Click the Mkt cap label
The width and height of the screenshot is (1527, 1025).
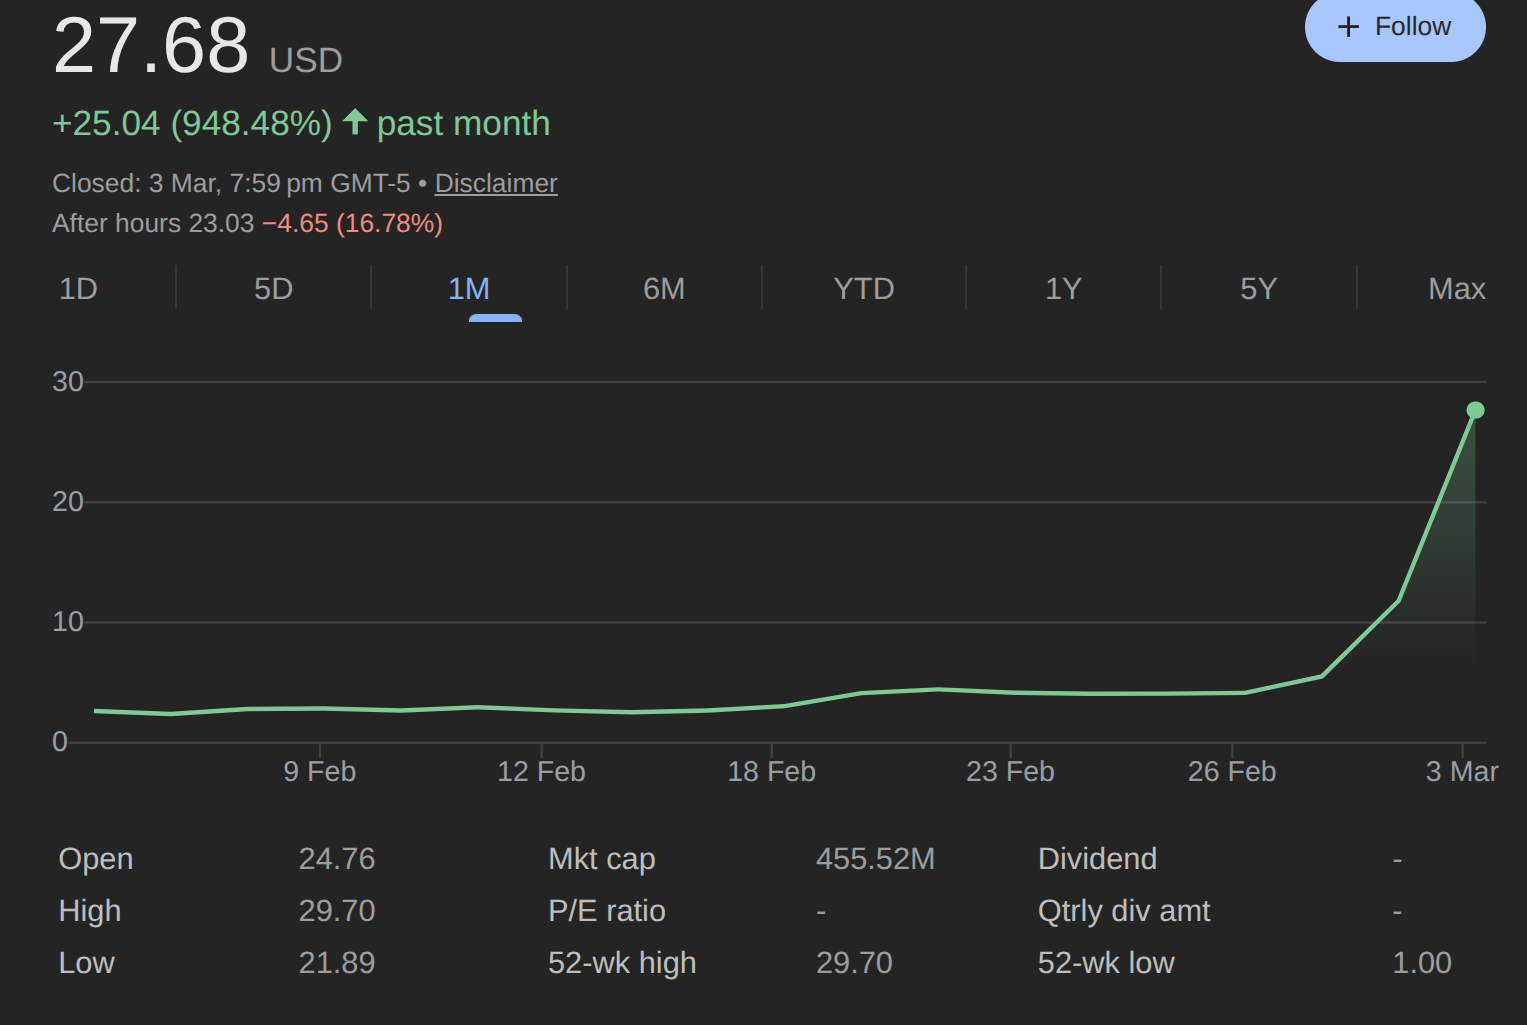point(602,859)
